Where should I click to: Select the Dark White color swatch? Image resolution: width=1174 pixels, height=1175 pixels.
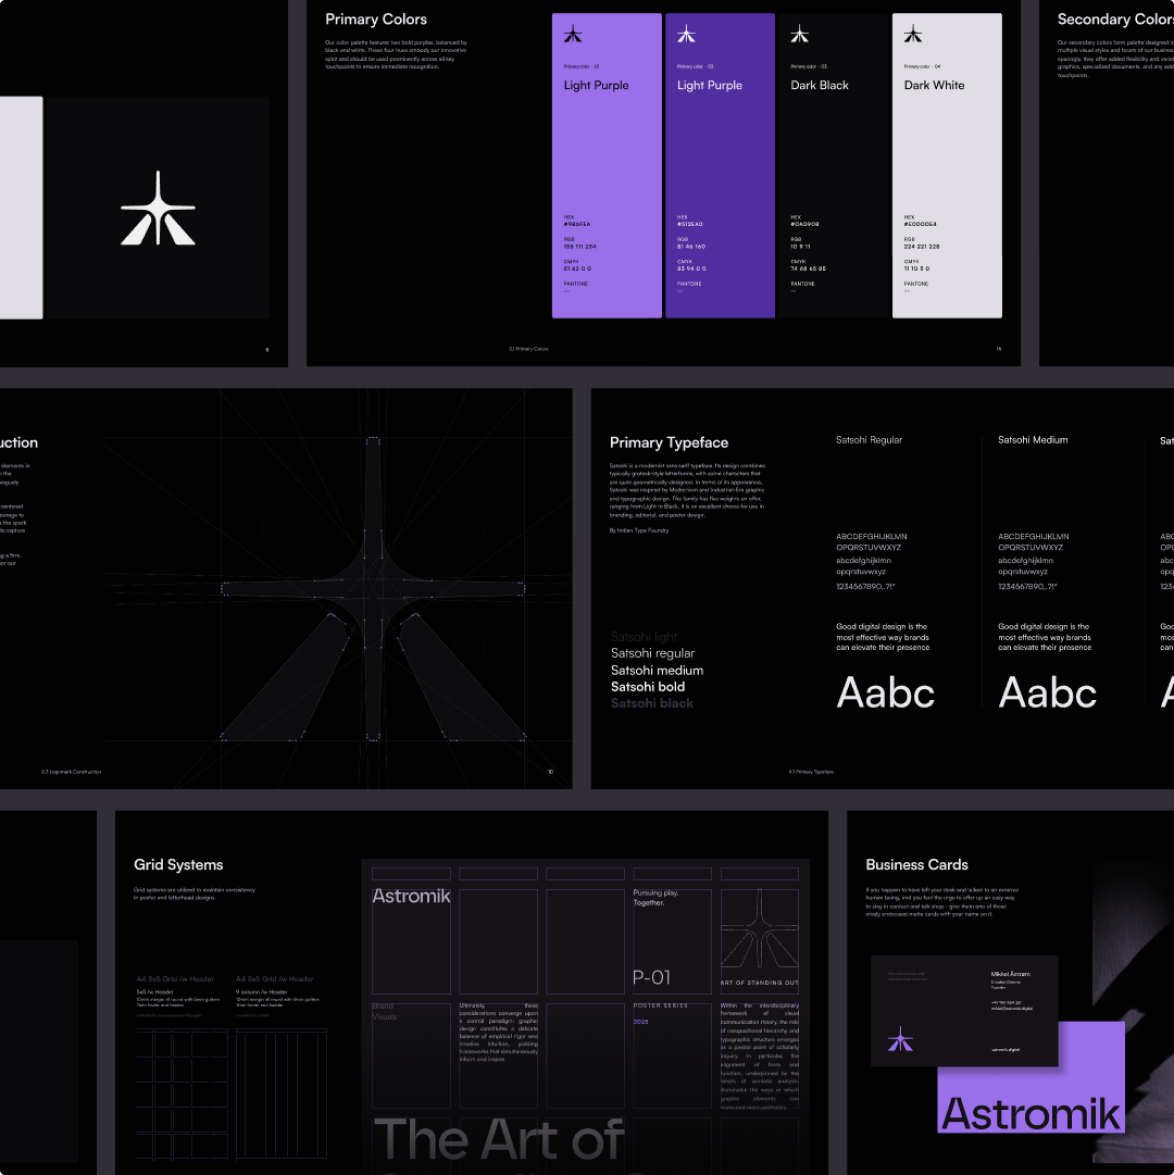click(947, 166)
